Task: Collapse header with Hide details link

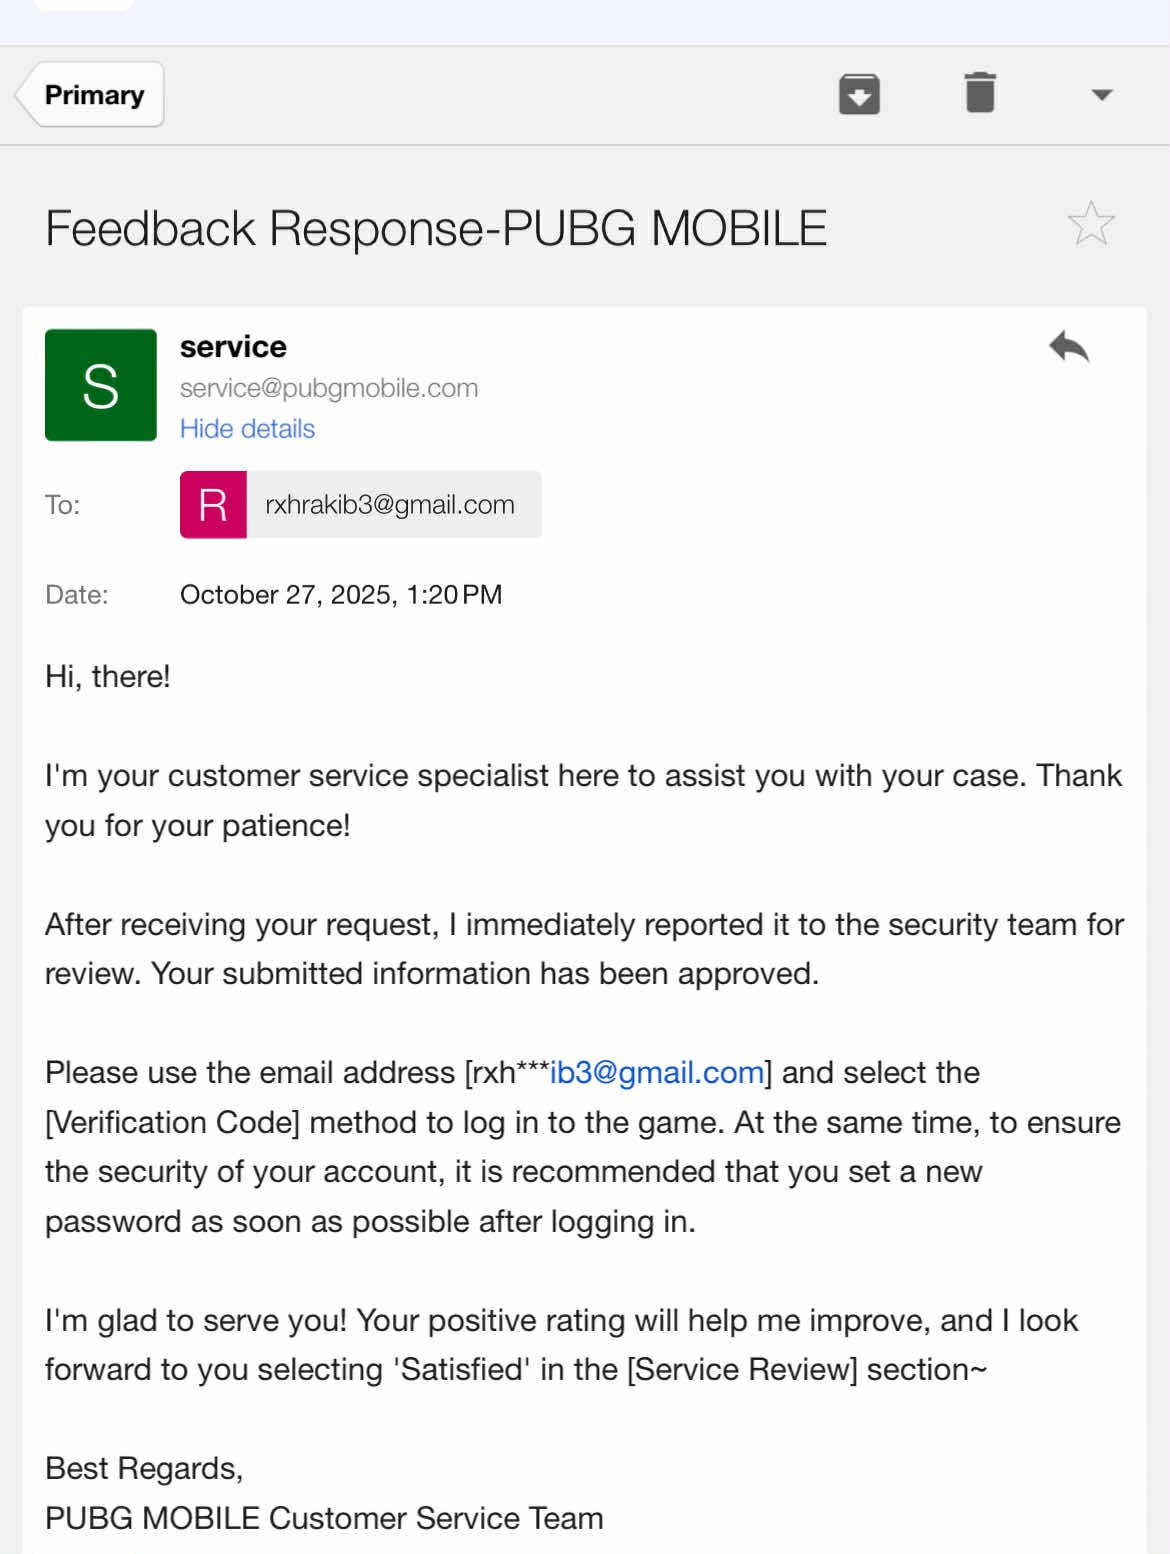Action: pos(247,429)
